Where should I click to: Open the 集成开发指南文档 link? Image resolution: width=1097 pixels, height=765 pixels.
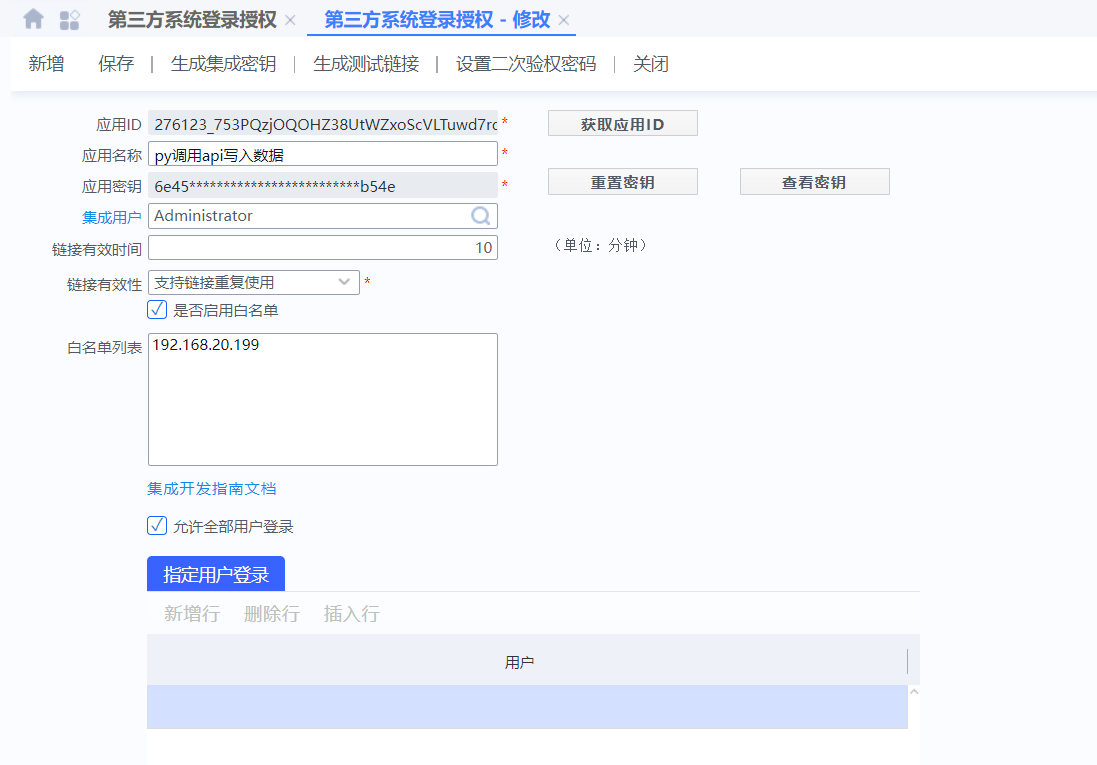(x=212, y=489)
